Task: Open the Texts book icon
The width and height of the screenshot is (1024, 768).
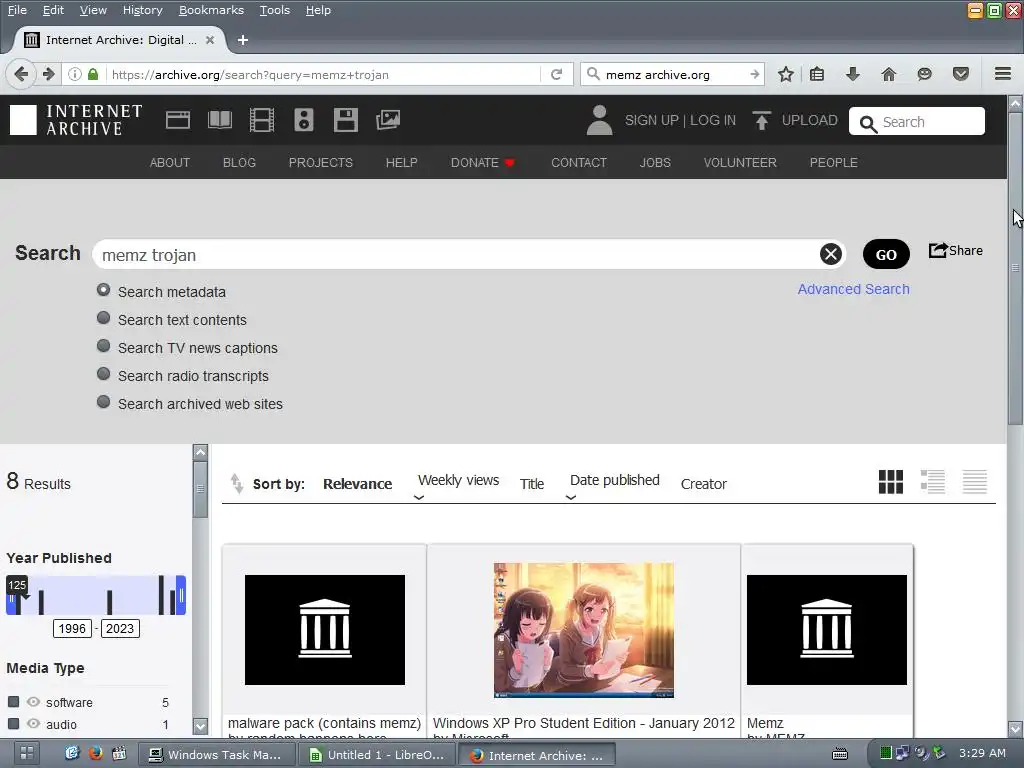Action: 219,120
